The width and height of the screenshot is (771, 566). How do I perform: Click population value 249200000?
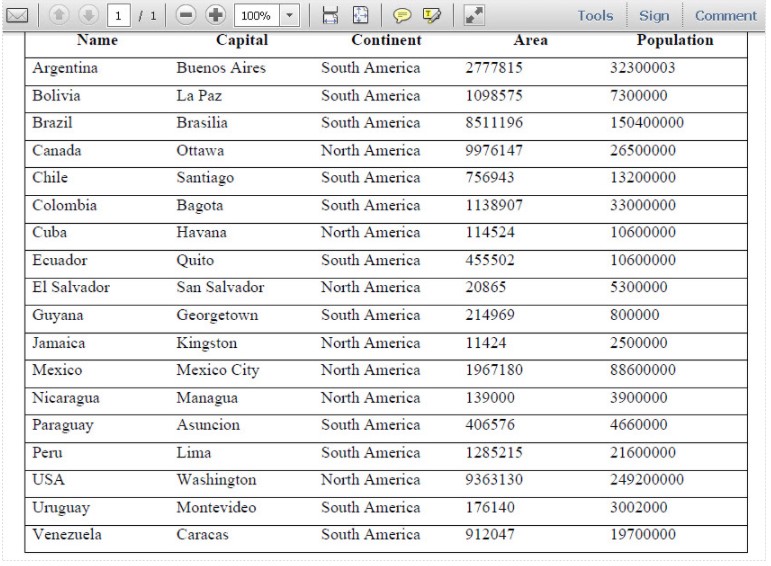(647, 479)
